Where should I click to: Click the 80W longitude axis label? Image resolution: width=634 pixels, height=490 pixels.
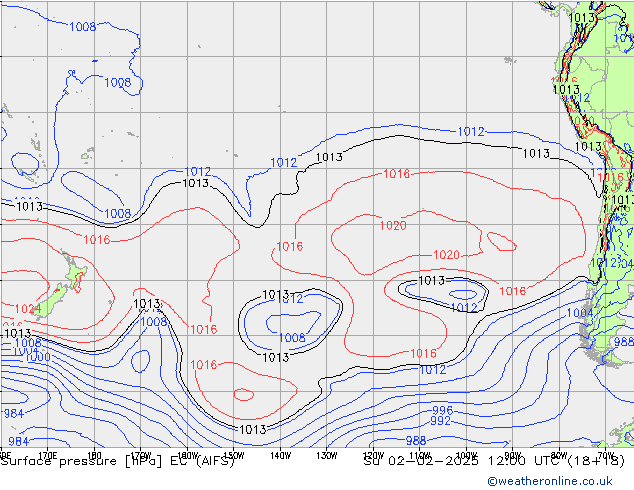559,455
